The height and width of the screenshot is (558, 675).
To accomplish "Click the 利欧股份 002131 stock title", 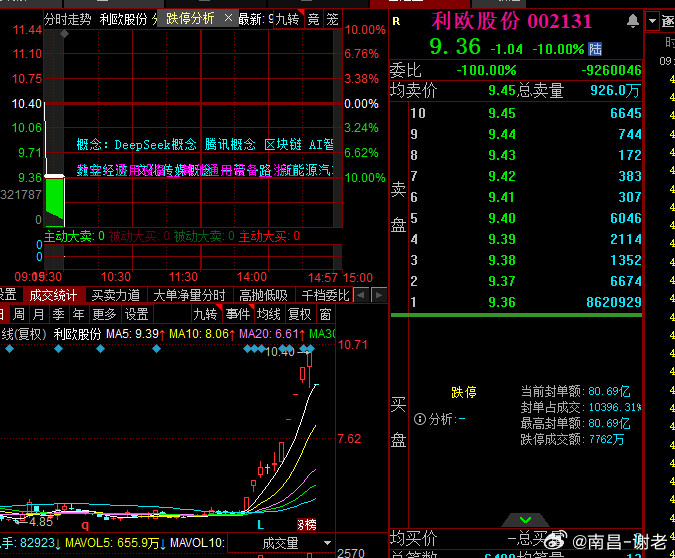I will click(x=511, y=21).
